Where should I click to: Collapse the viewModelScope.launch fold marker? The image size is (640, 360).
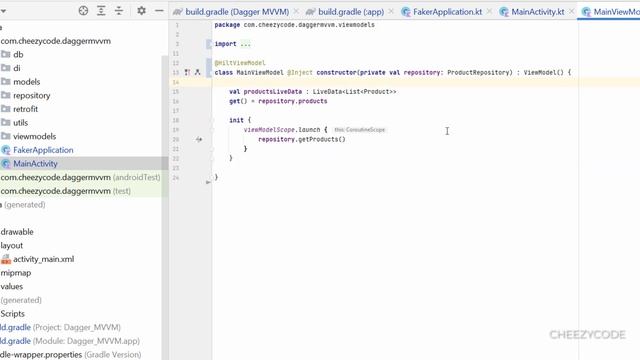pyautogui.click(x=212, y=130)
